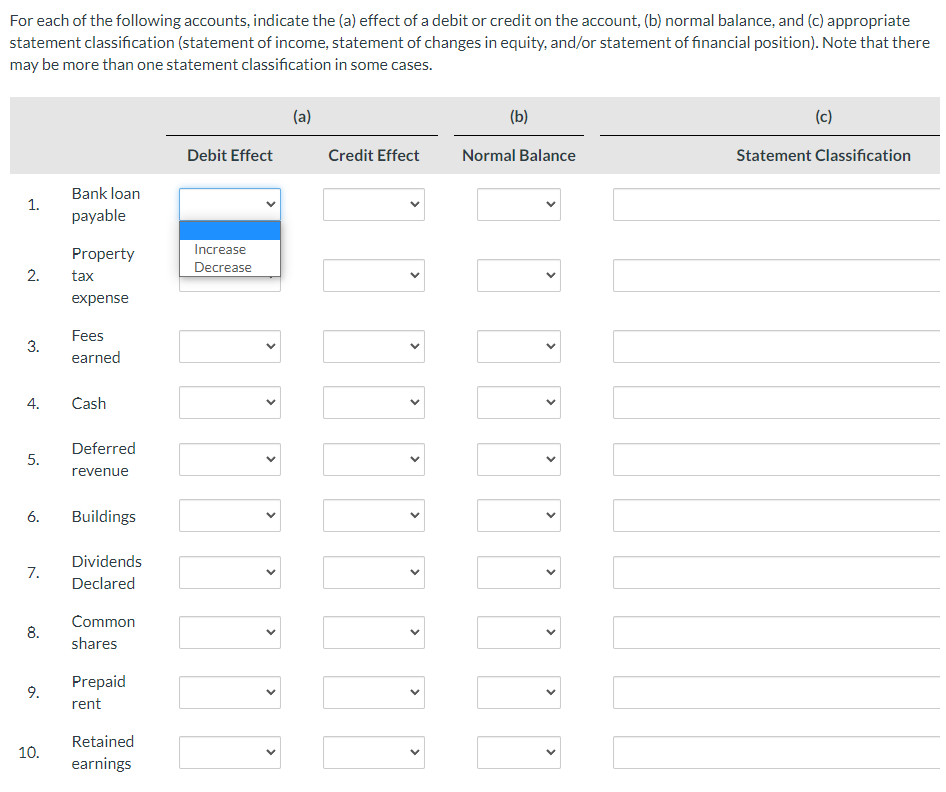Open Credit Effect dropdown for Dividends Declared
Screen dimensions: 946x792
(x=373, y=572)
